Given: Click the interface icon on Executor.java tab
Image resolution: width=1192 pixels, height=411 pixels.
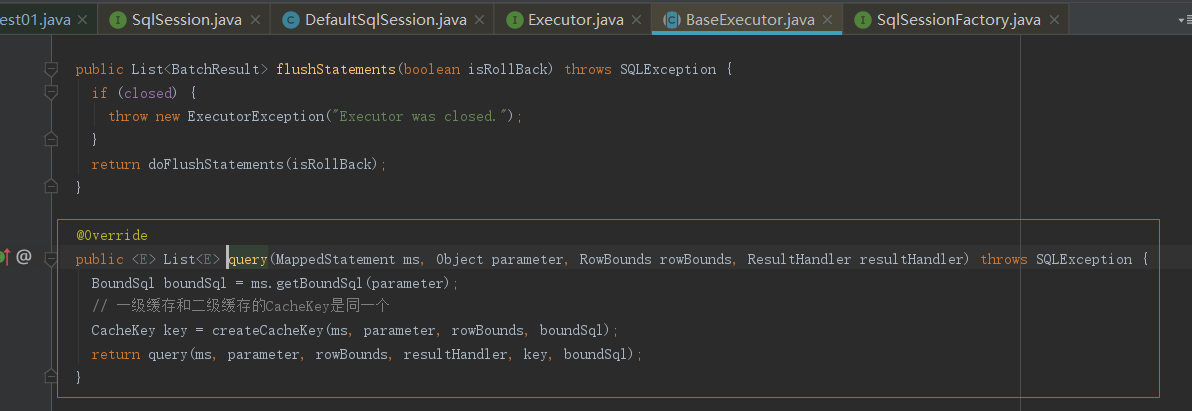Looking at the screenshot, I should 515,21.
